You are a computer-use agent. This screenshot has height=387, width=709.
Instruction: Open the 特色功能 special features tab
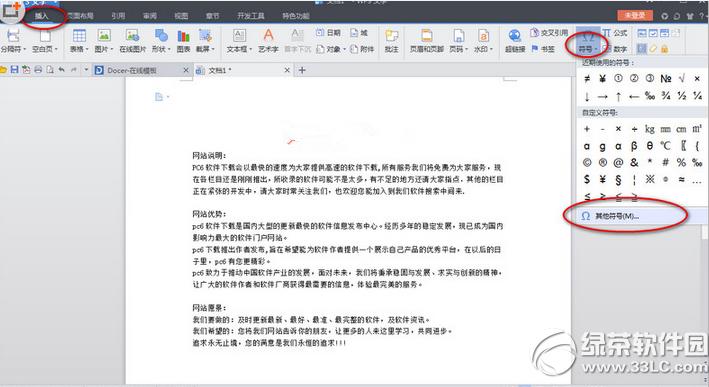click(x=296, y=16)
